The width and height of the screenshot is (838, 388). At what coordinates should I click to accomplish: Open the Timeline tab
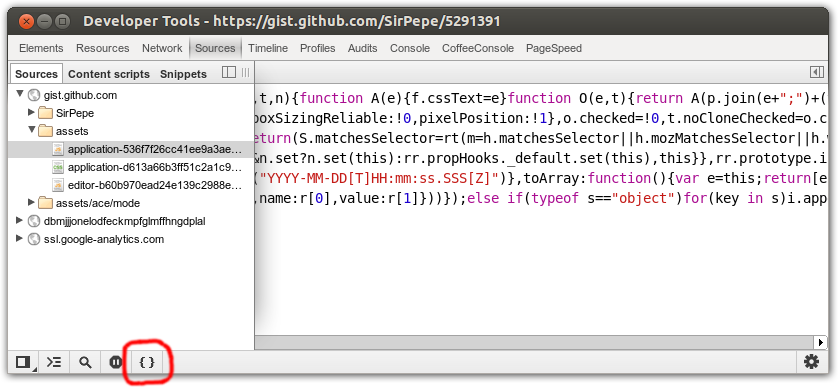(x=268, y=48)
